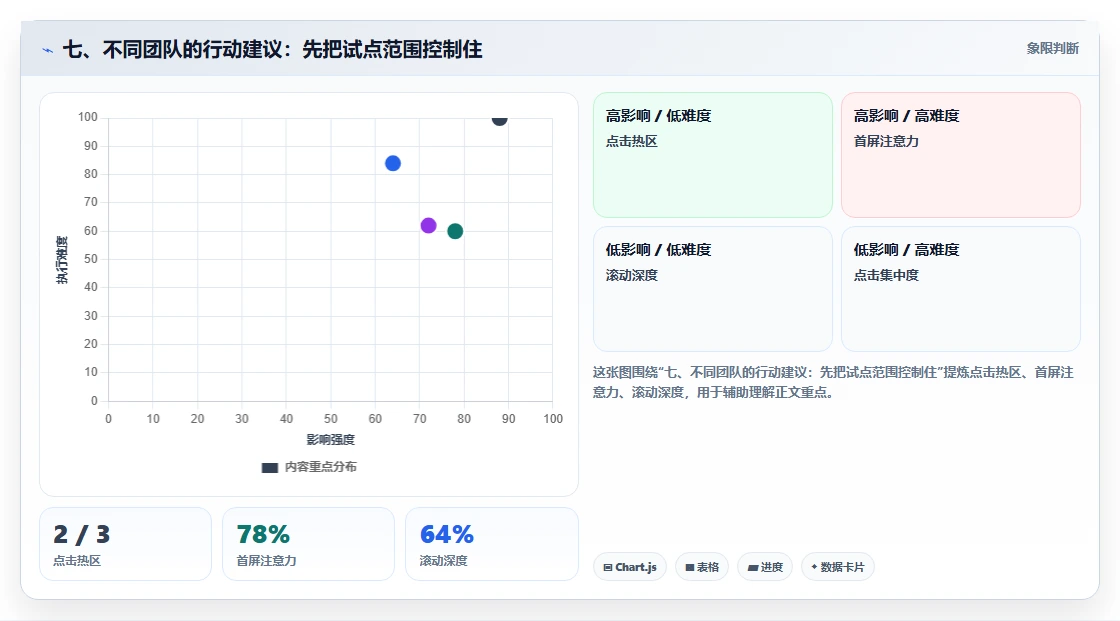Click the blue data point on the scatter chart
Image resolution: width=1120 pixels, height=621 pixels.
tap(393, 164)
